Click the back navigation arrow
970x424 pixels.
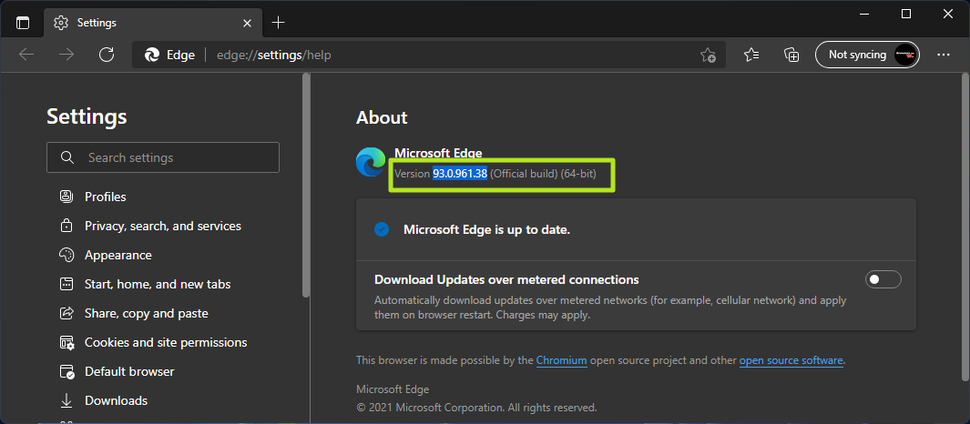click(26, 55)
